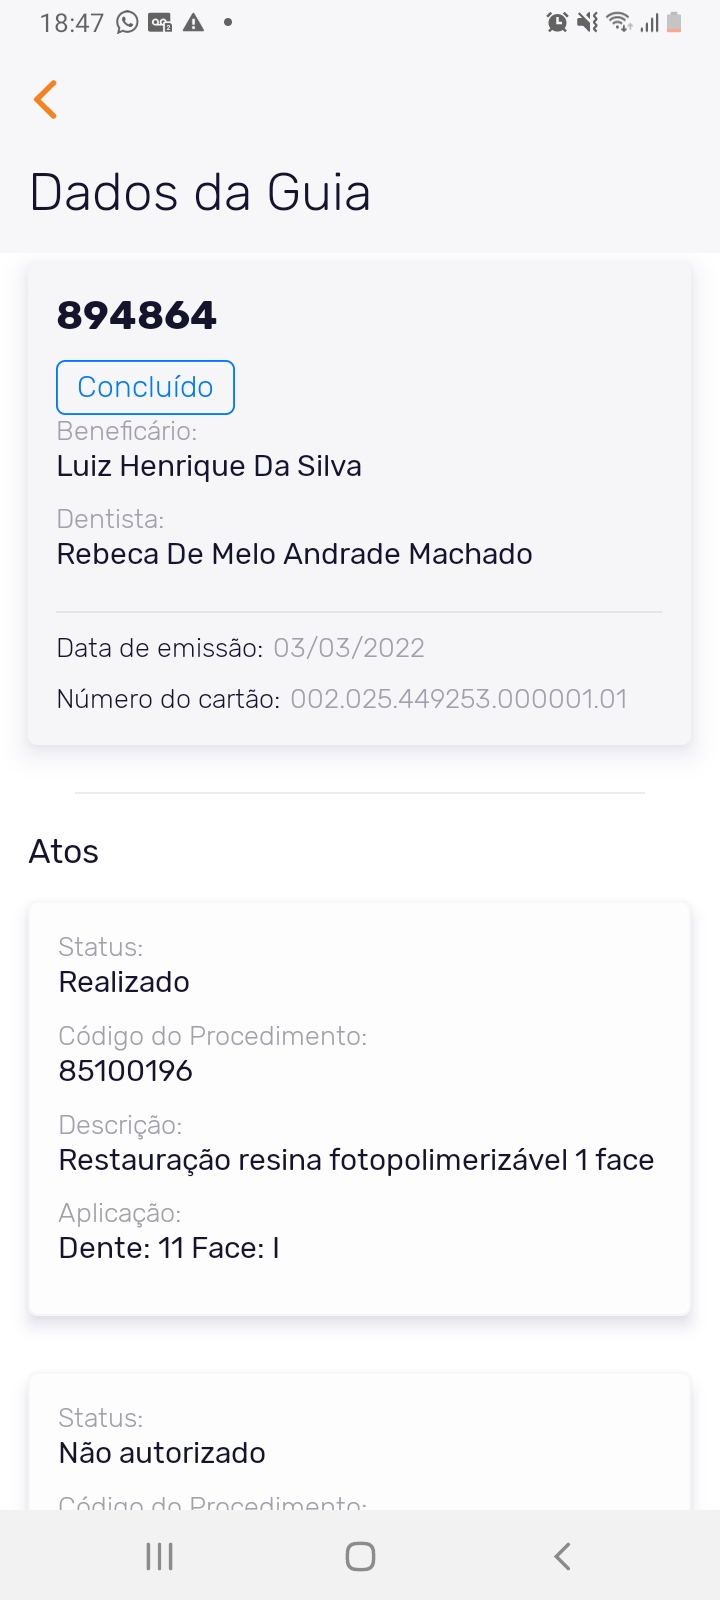Tap the muted sound status icon
The image size is (720, 1600).
(x=587, y=22)
